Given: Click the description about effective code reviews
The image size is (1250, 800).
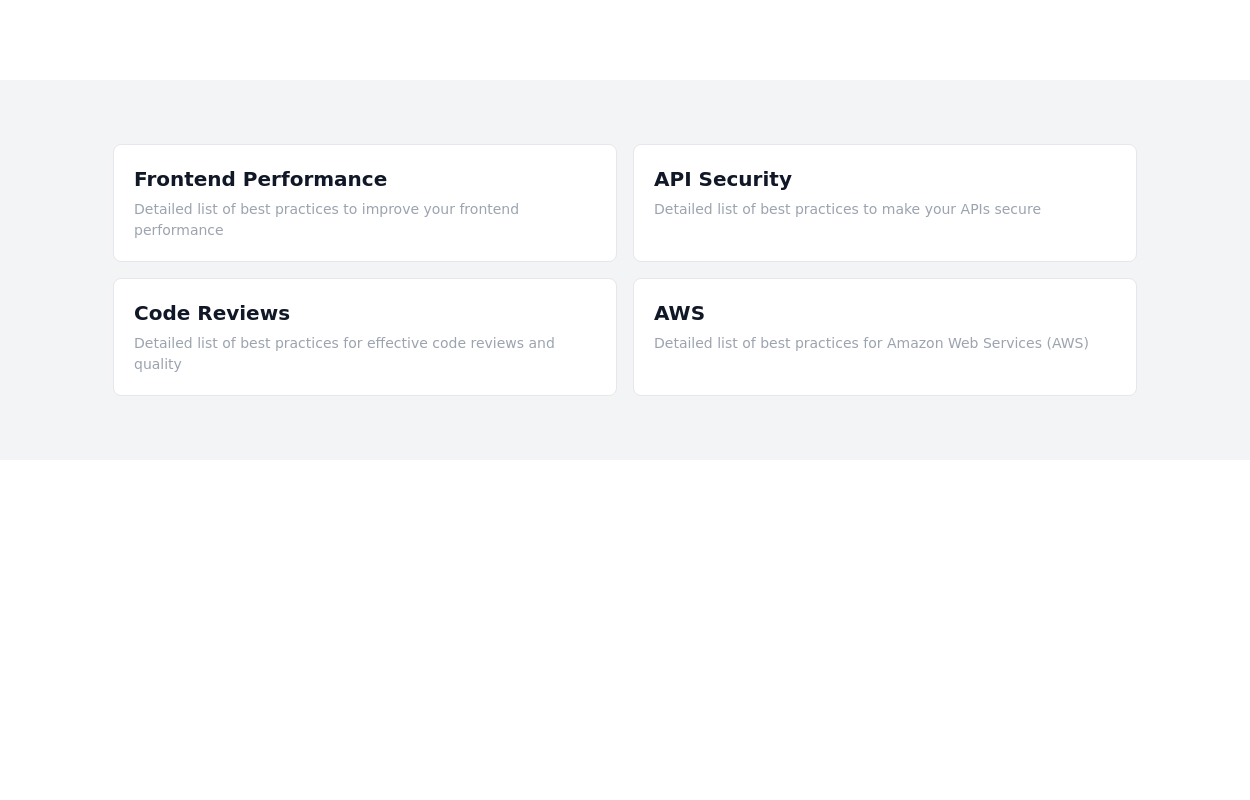Looking at the screenshot, I should 344,343.
